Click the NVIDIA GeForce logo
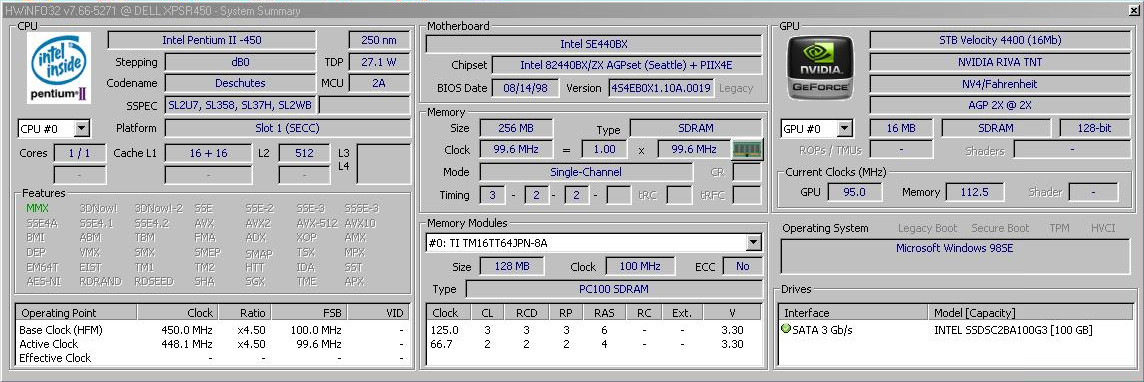 pos(819,68)
